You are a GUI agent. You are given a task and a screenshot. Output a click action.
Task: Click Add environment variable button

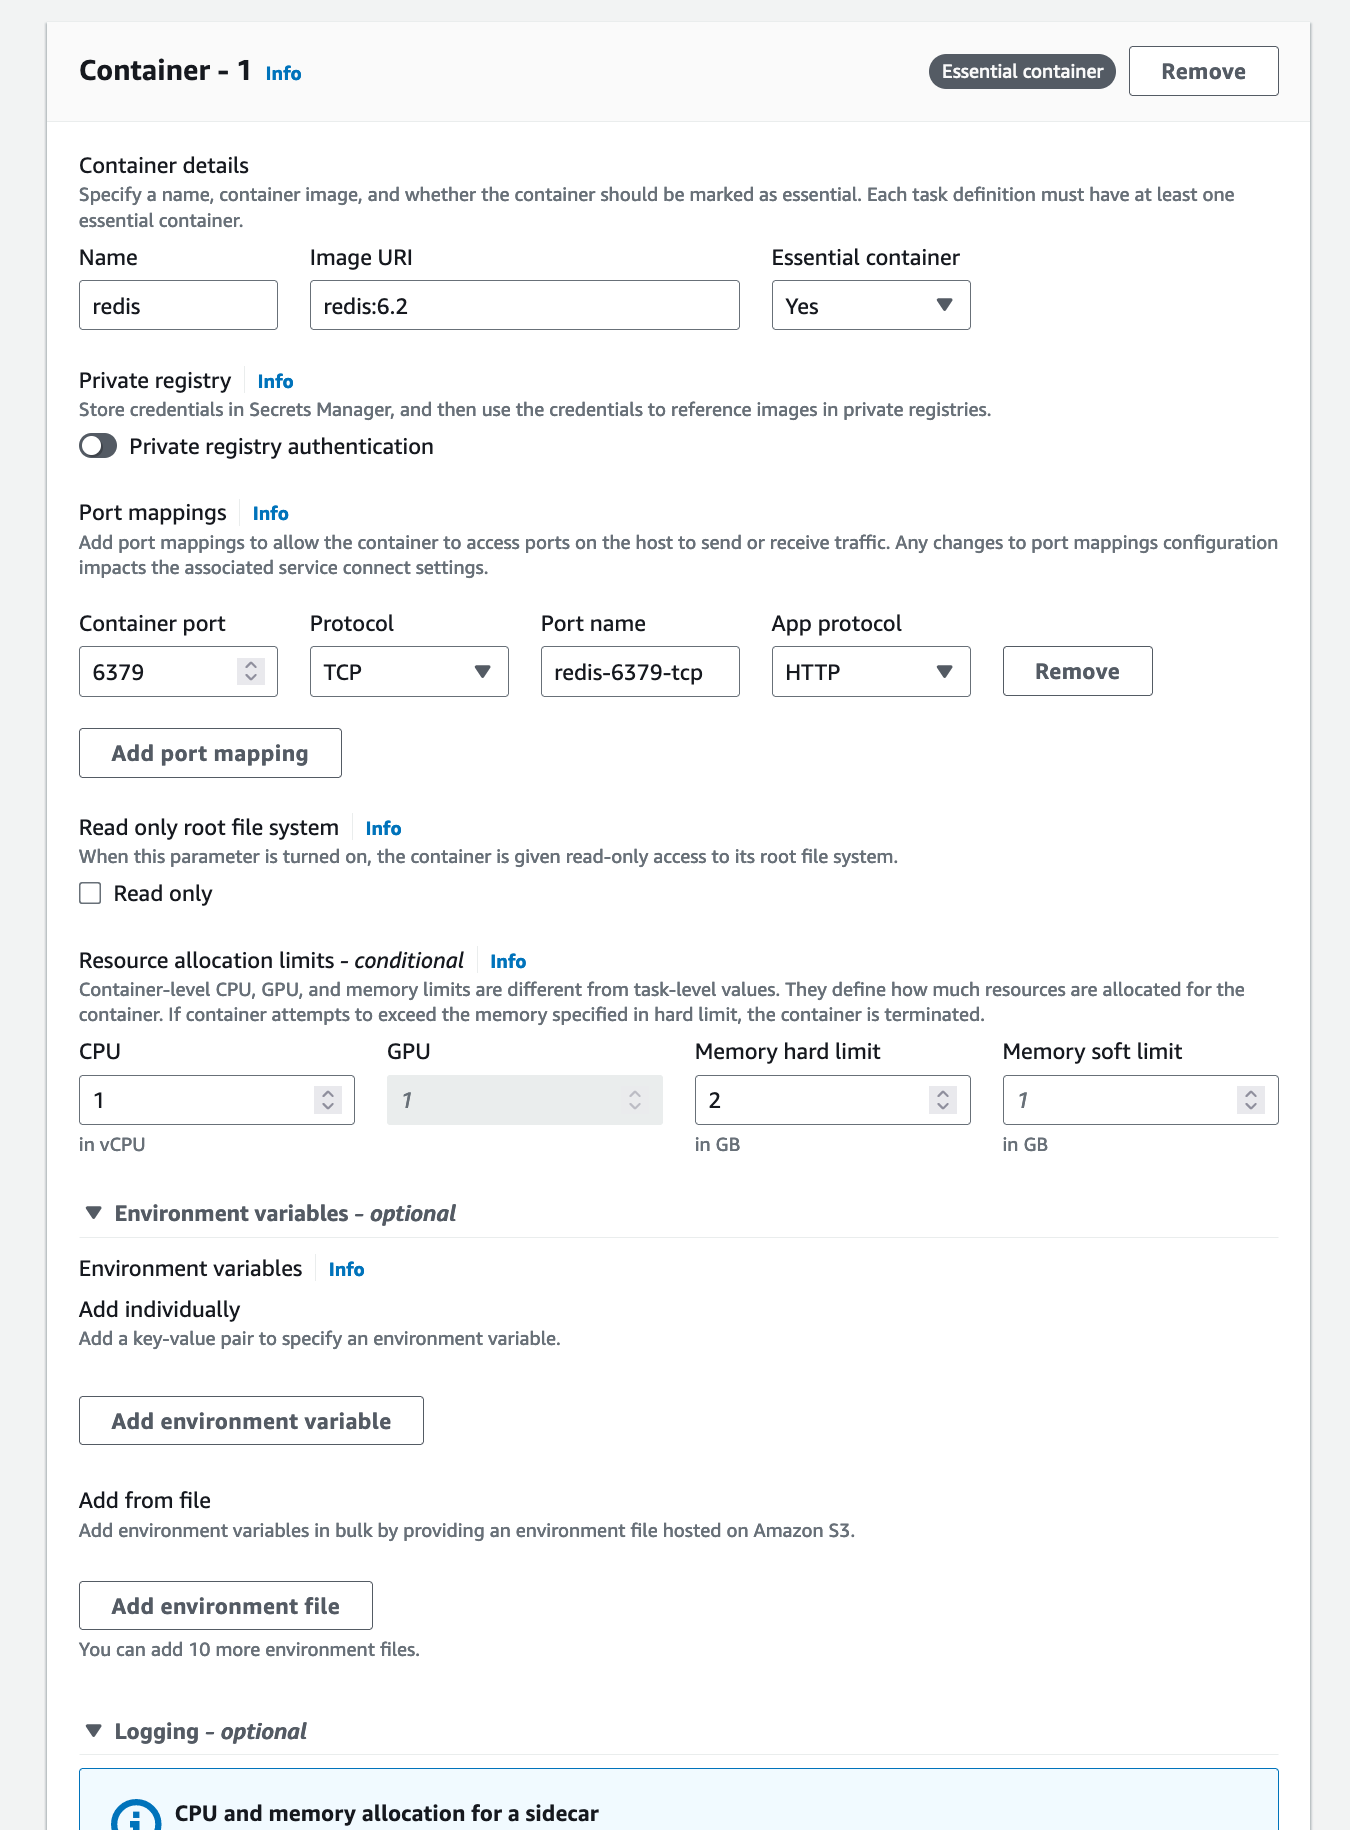pos(251,1421)
